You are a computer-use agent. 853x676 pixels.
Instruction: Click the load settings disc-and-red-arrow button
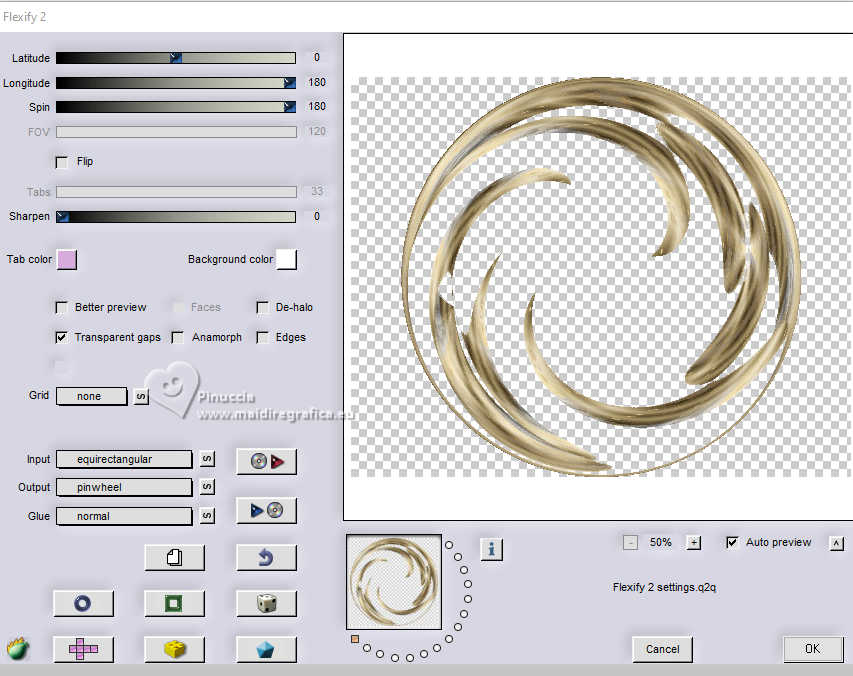tap(267, 462)
